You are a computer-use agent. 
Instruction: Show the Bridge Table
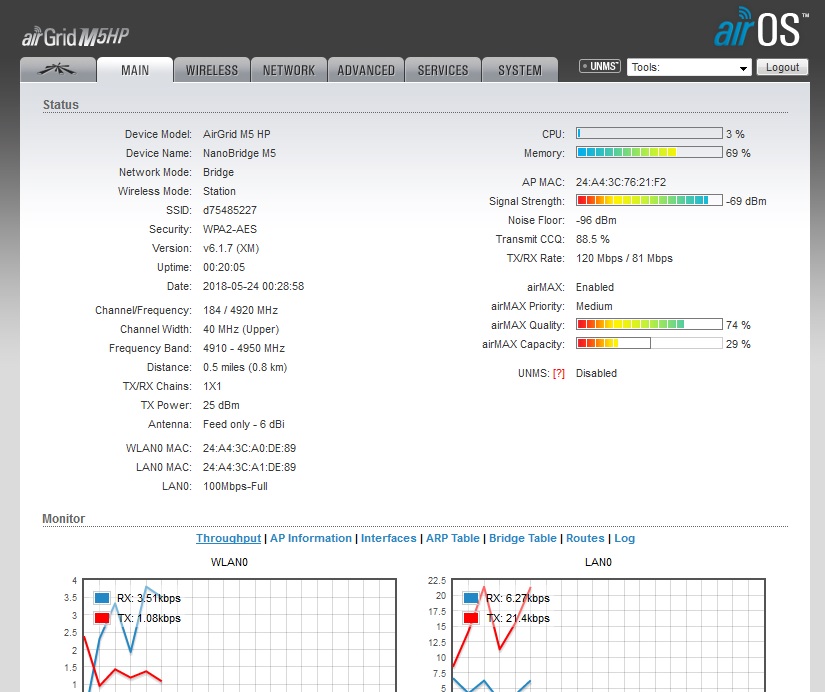pyautogui.click(x=523, y=538)
